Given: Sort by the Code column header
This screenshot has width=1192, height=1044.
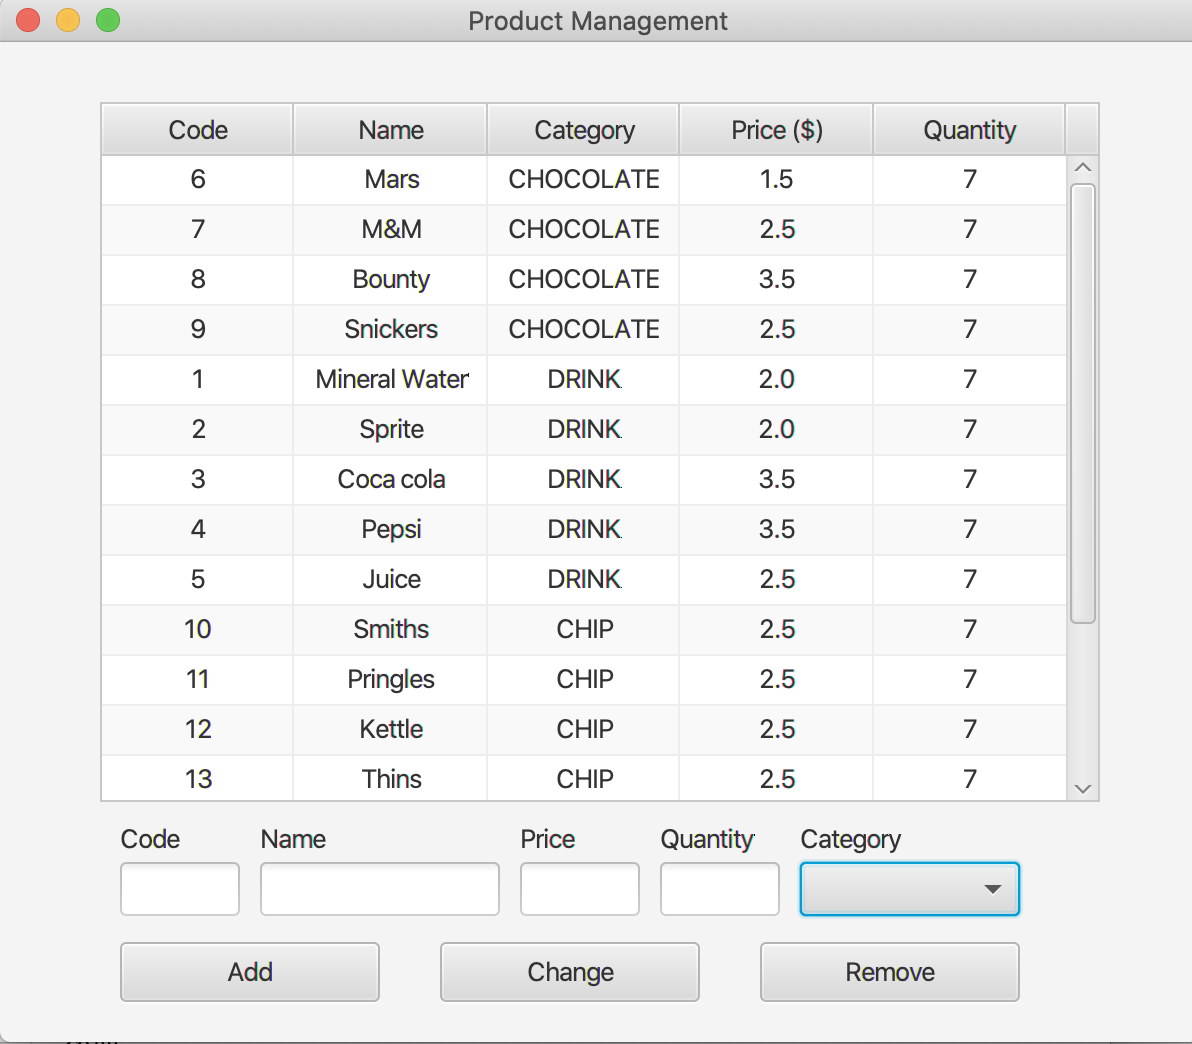Looking at the screenshot, I should point(198,130).
